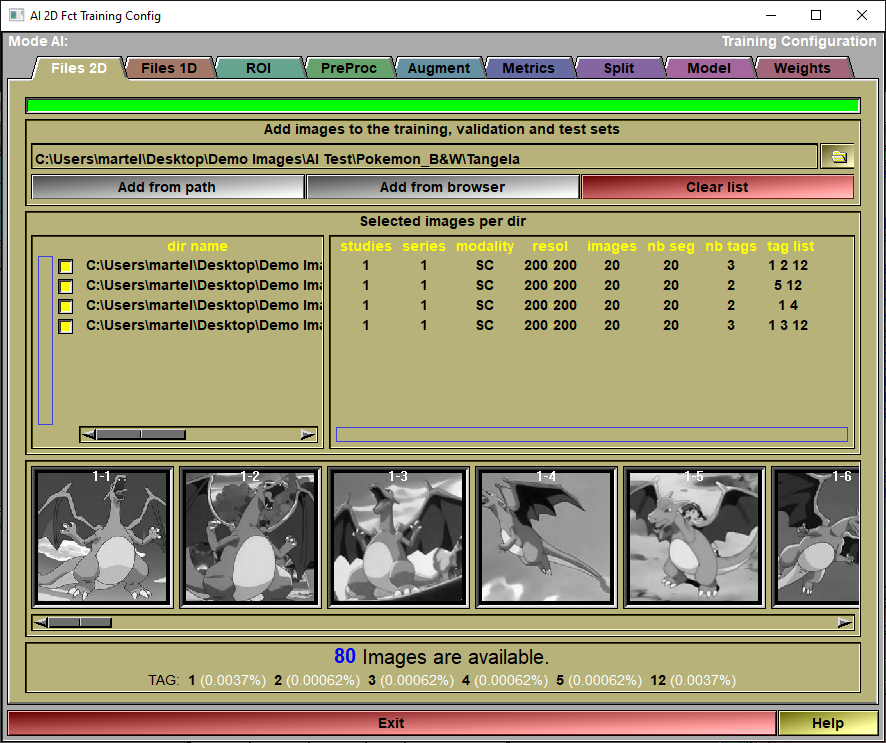Screen dimensions: 886x743
Task: Click the "tag list" column header
Action: [x=791, y=246]
